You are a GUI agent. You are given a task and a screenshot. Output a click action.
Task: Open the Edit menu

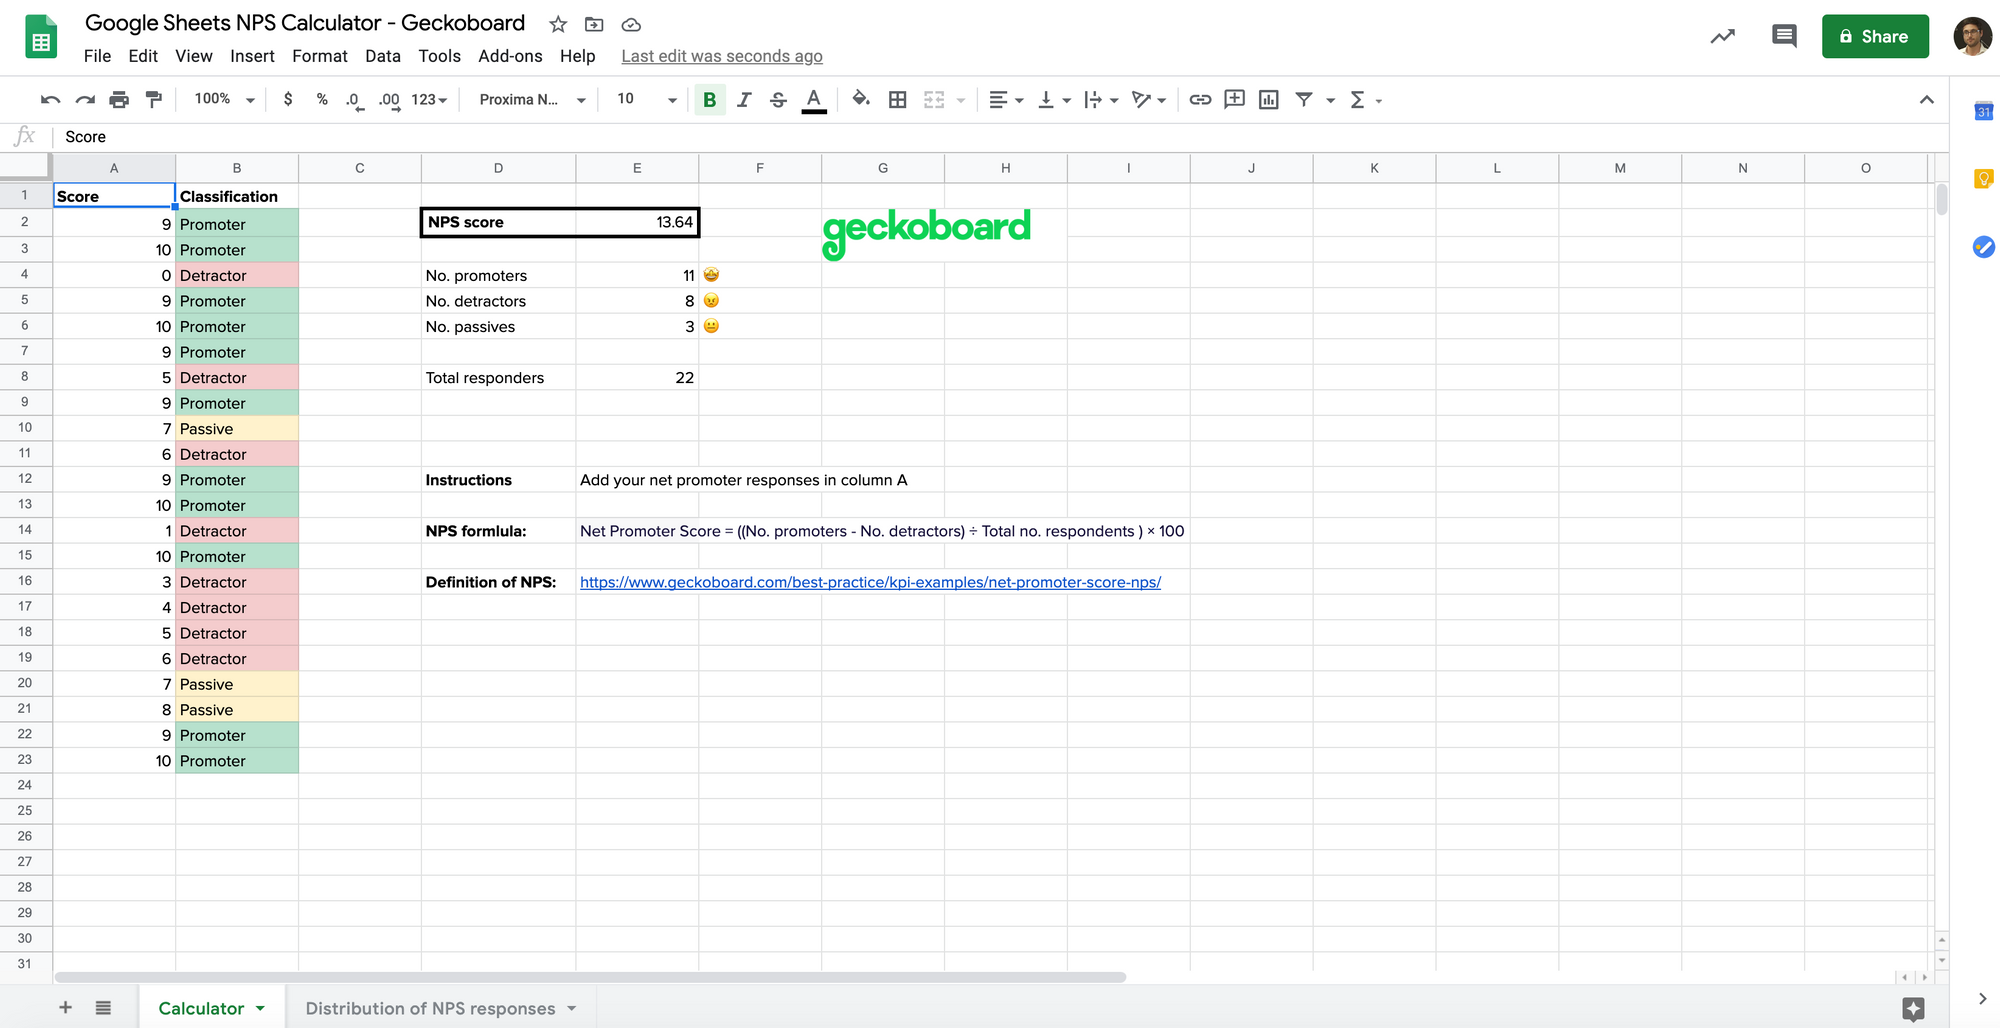[x=143, y=56]
